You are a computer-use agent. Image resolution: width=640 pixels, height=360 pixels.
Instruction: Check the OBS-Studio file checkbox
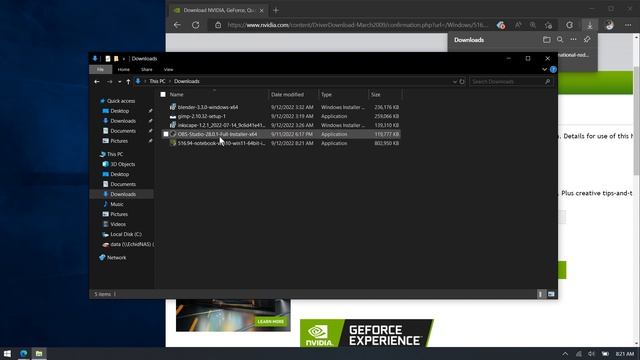[166, 134]
